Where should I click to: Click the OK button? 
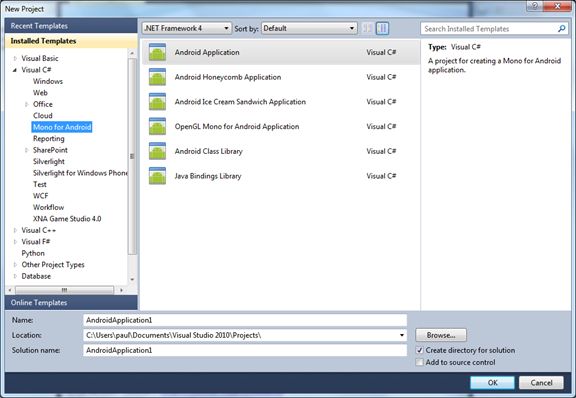(x=492, y=383)
